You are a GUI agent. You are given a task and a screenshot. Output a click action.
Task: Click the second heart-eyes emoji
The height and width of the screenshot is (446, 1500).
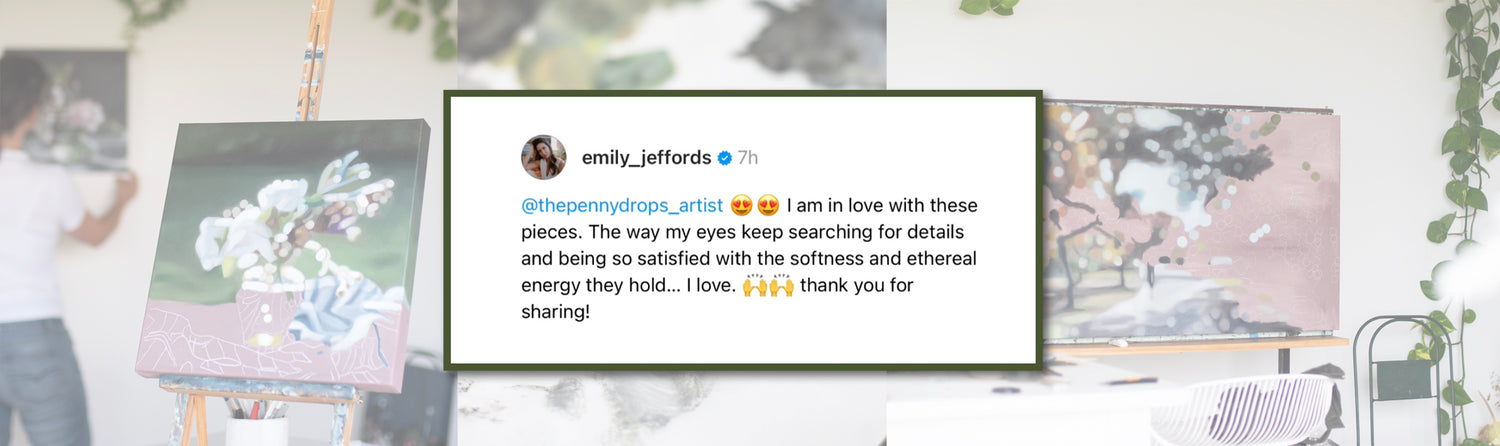(767, 206)
